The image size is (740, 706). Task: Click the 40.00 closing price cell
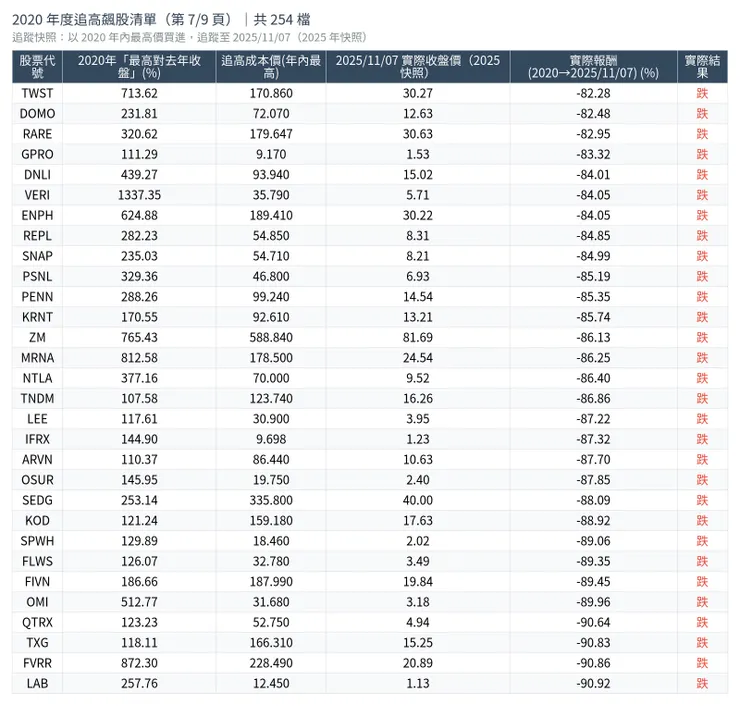coord(418,500)
